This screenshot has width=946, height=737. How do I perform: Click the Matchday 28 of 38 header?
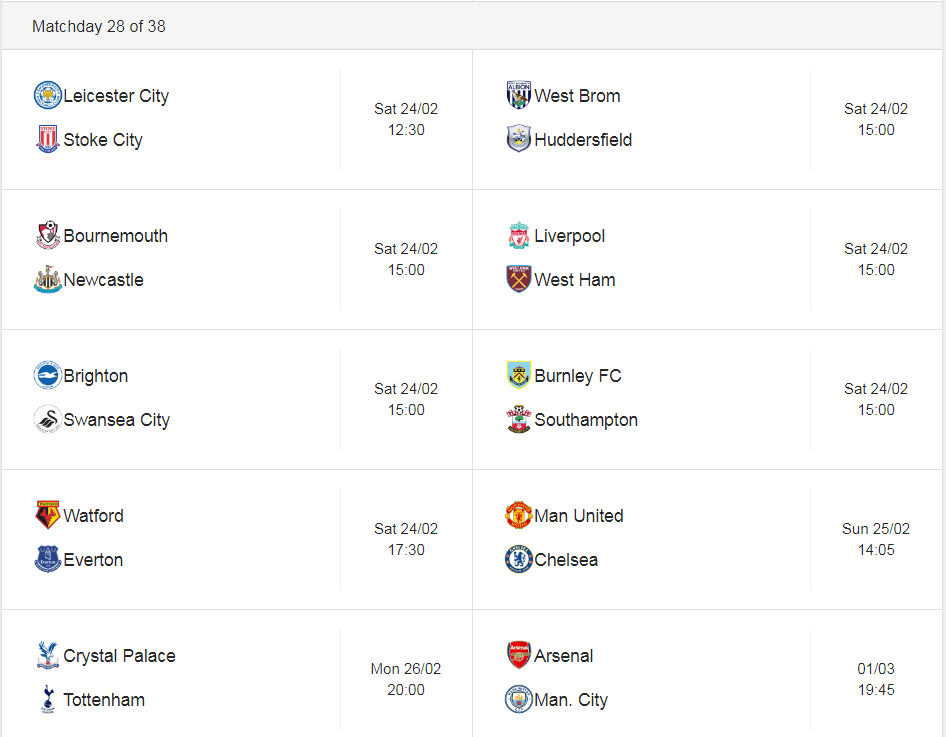99,27
